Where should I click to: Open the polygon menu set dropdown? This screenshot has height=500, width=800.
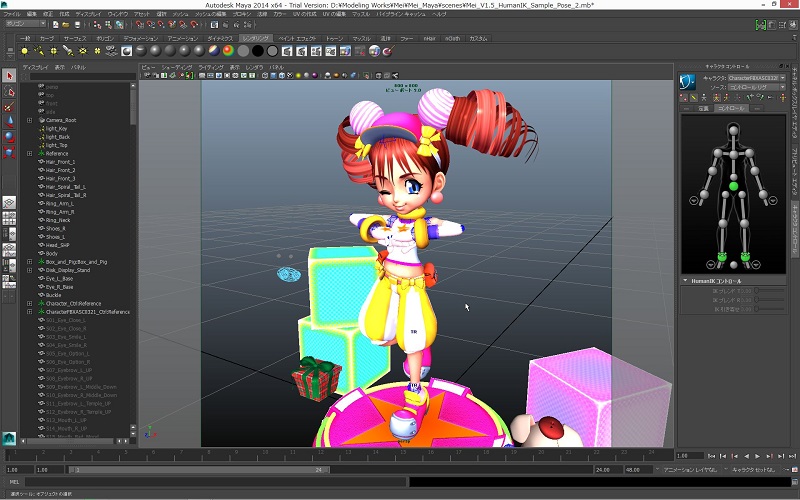click(26, 23)
